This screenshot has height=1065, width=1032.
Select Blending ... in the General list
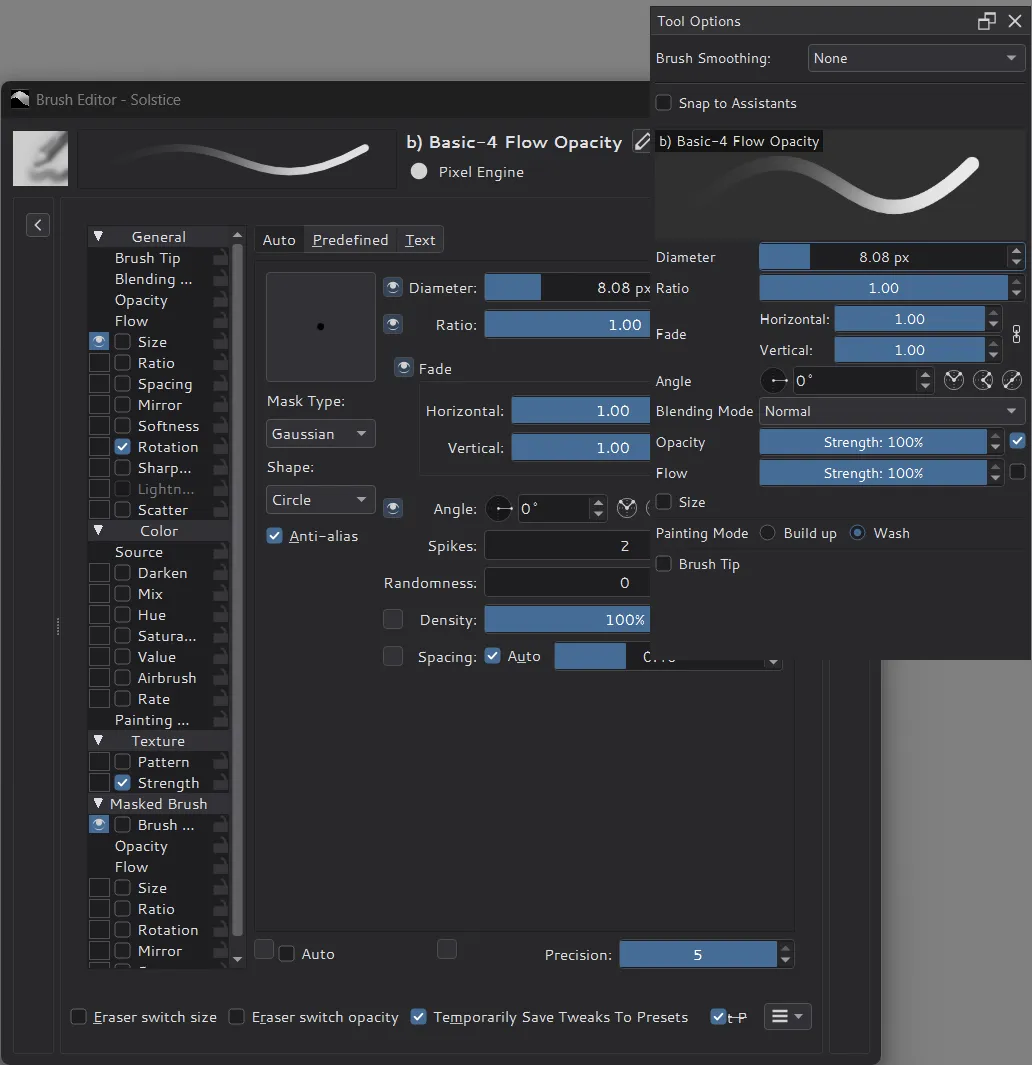coord(154,279)
